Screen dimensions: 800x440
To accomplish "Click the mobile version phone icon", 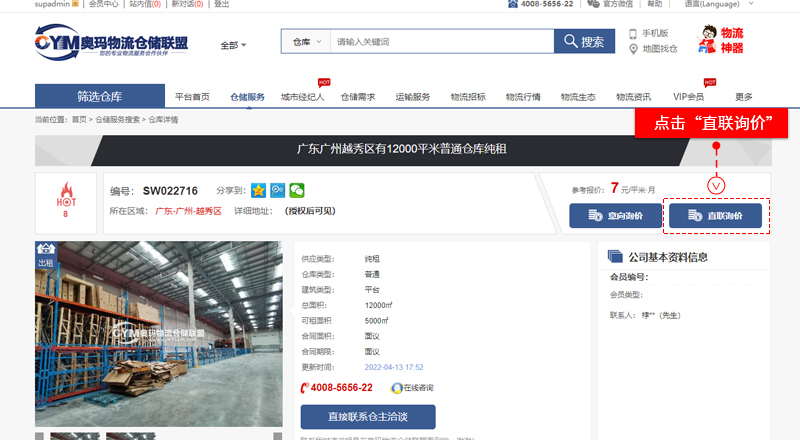I will tap(633, 33).
